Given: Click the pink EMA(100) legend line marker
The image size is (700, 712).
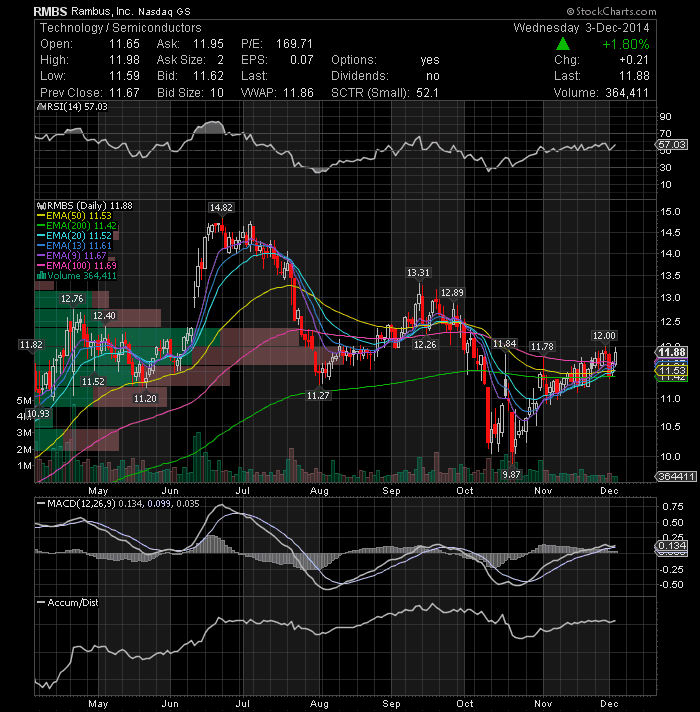Looking at the screenshot, I should coord(41,266).
